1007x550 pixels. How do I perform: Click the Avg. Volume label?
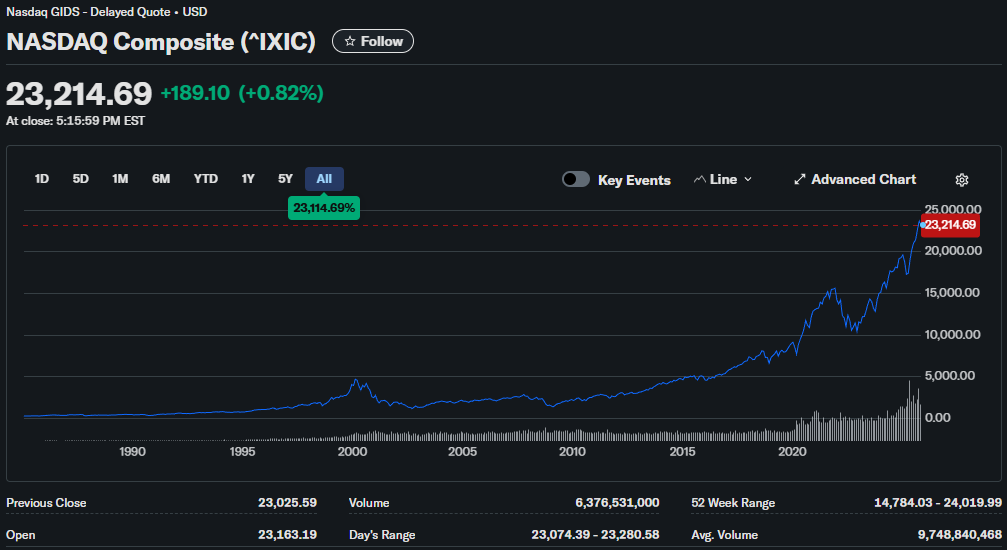[724, 535]
